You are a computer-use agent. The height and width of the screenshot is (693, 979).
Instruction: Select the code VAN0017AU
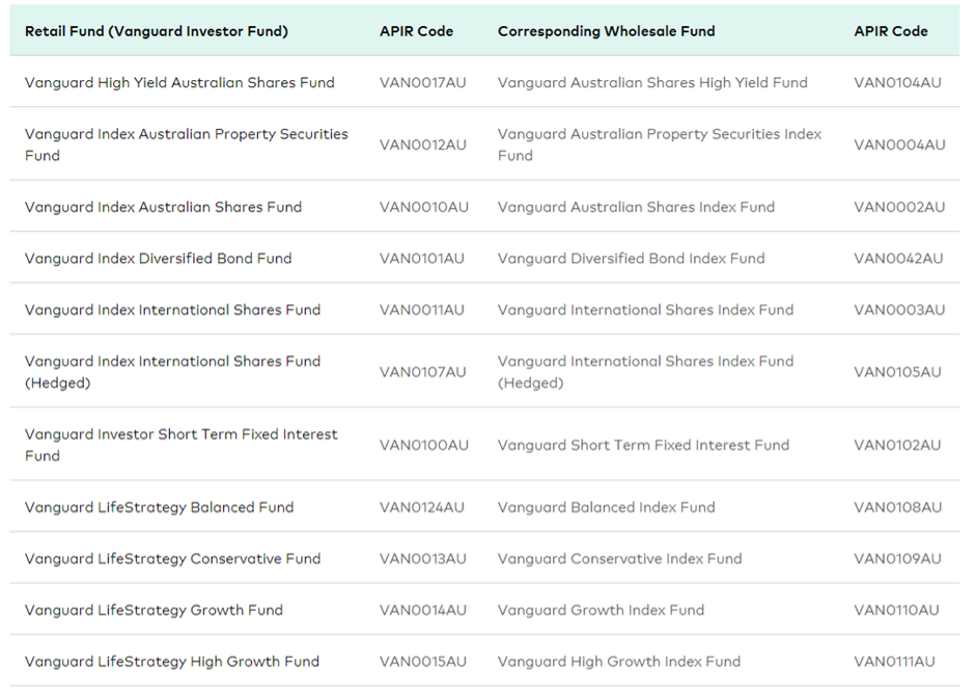tap(423, 82)
